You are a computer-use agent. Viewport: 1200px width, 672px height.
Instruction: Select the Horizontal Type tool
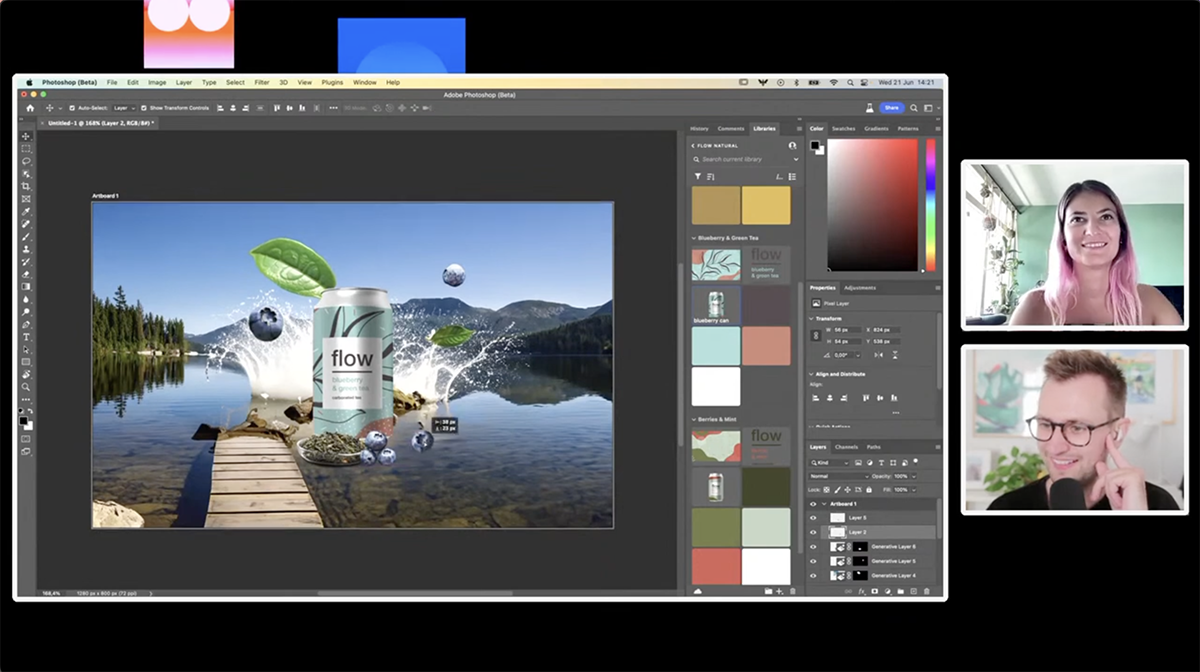(26, 337)
